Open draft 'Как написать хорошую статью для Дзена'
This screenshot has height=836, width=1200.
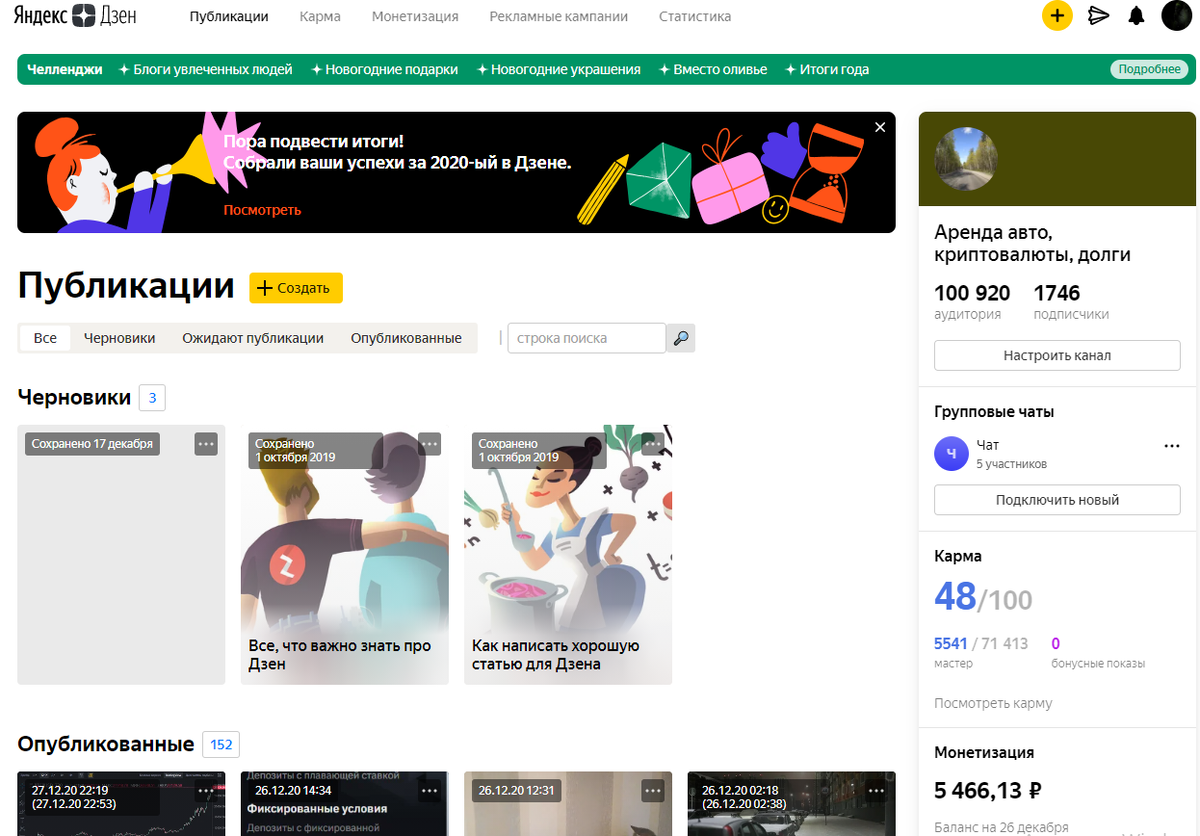(x=568, y=555)
